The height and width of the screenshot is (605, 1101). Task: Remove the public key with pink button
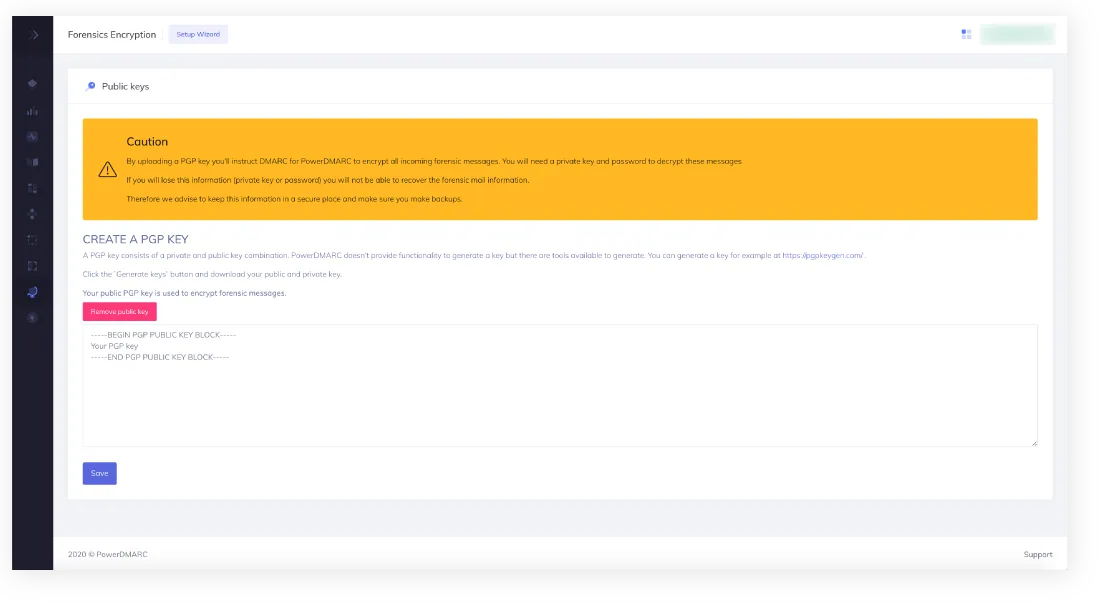click(119, 312)
